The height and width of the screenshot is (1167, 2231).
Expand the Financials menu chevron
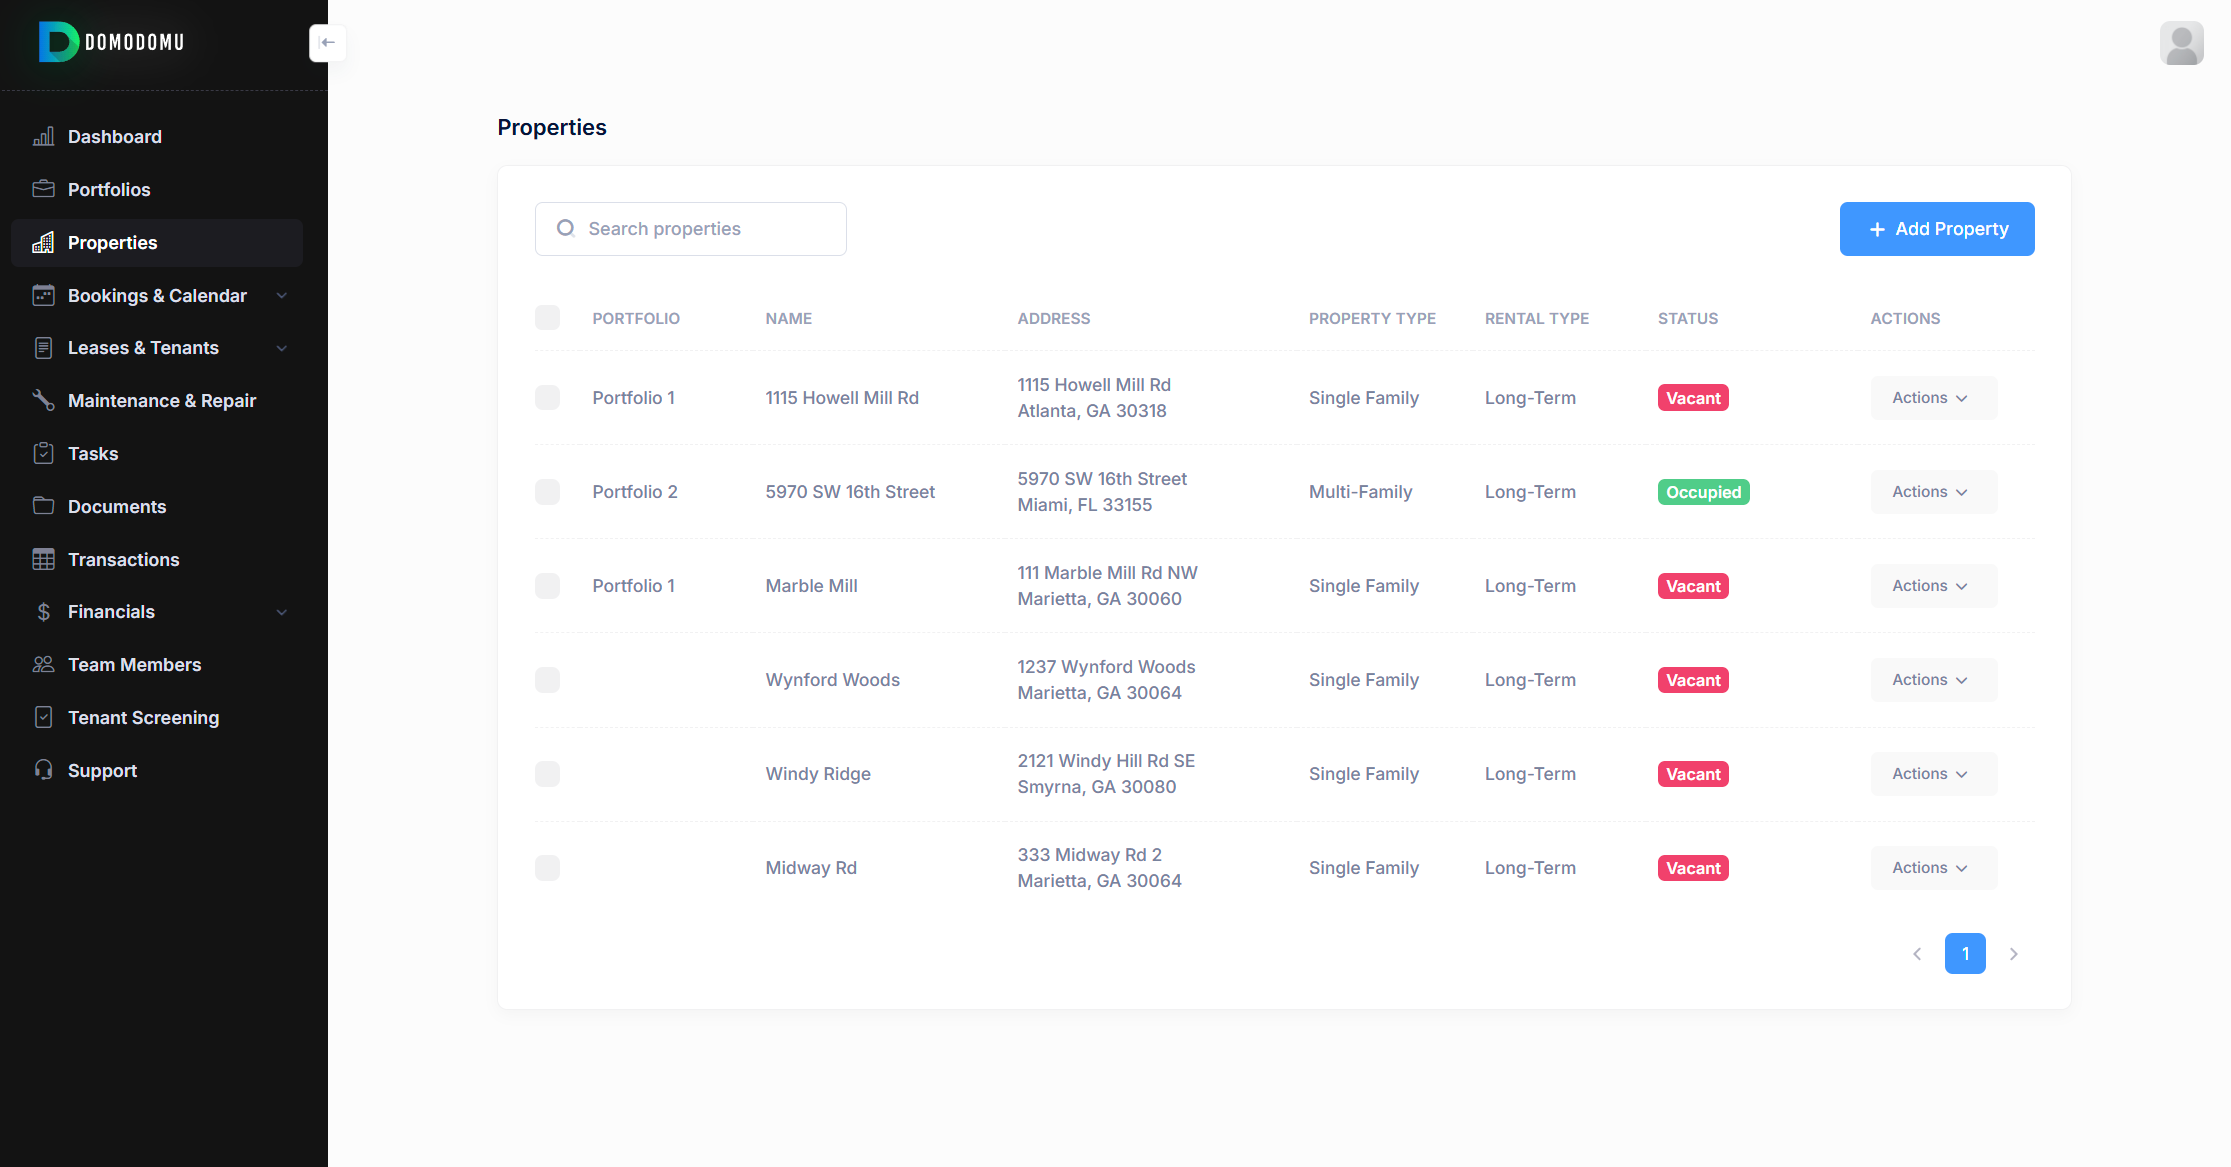pos(282,612)
